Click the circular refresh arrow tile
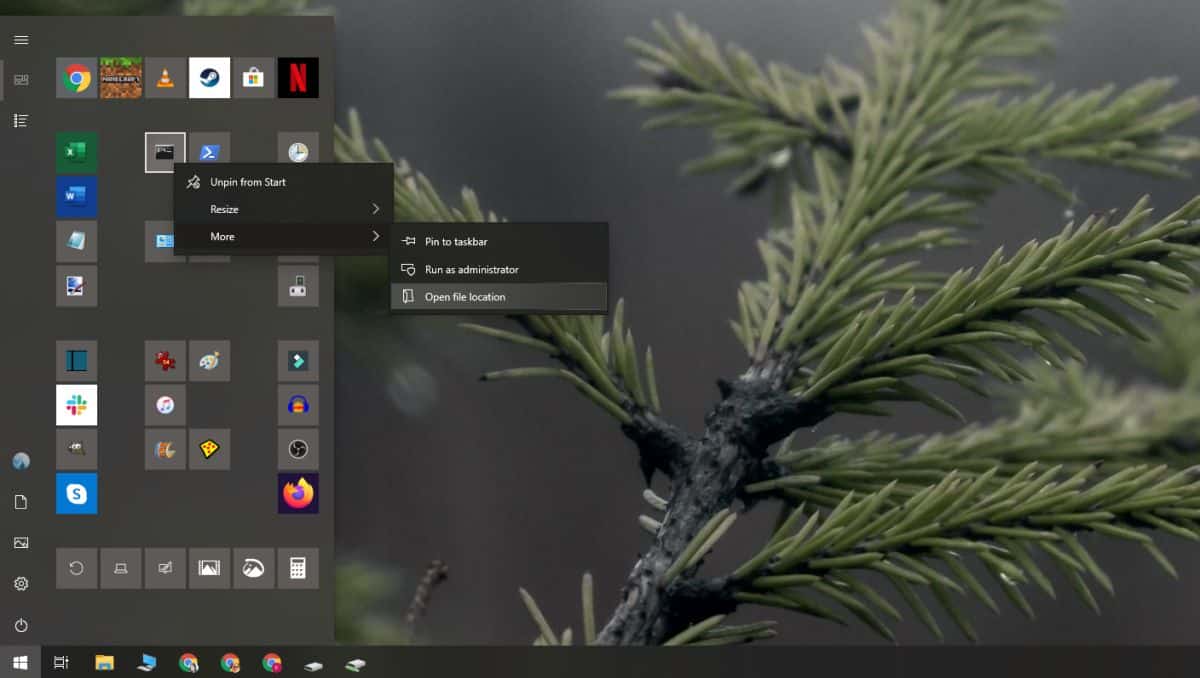The height and width of the screenshot is (678, 1200). [76, 568]
